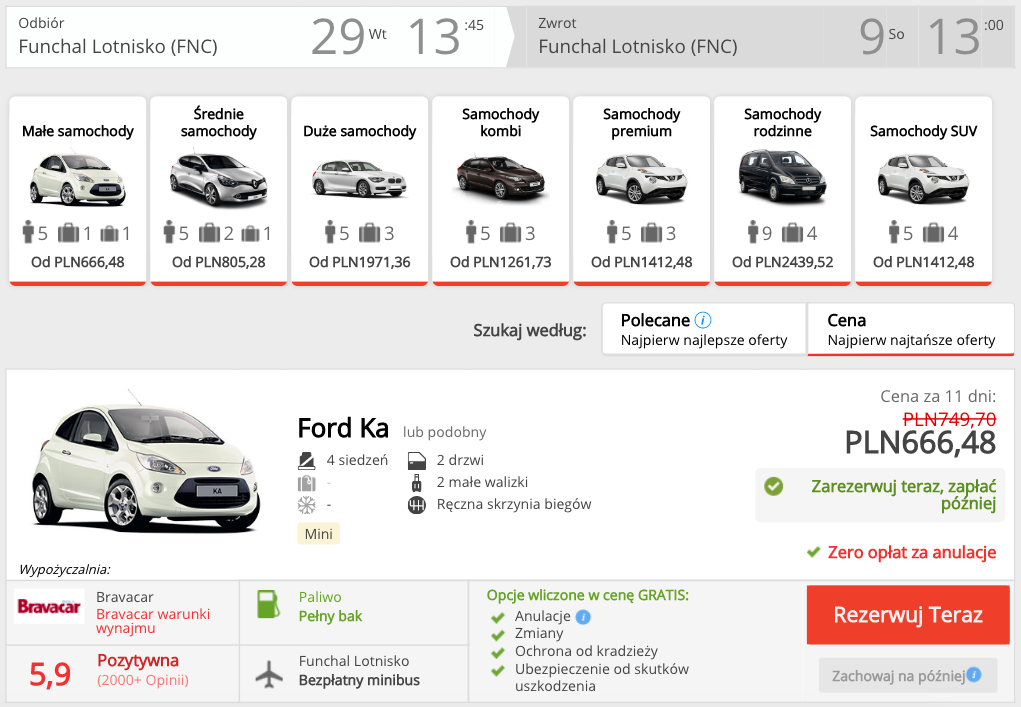Select the Samochody SUV category card

point(923,191)
